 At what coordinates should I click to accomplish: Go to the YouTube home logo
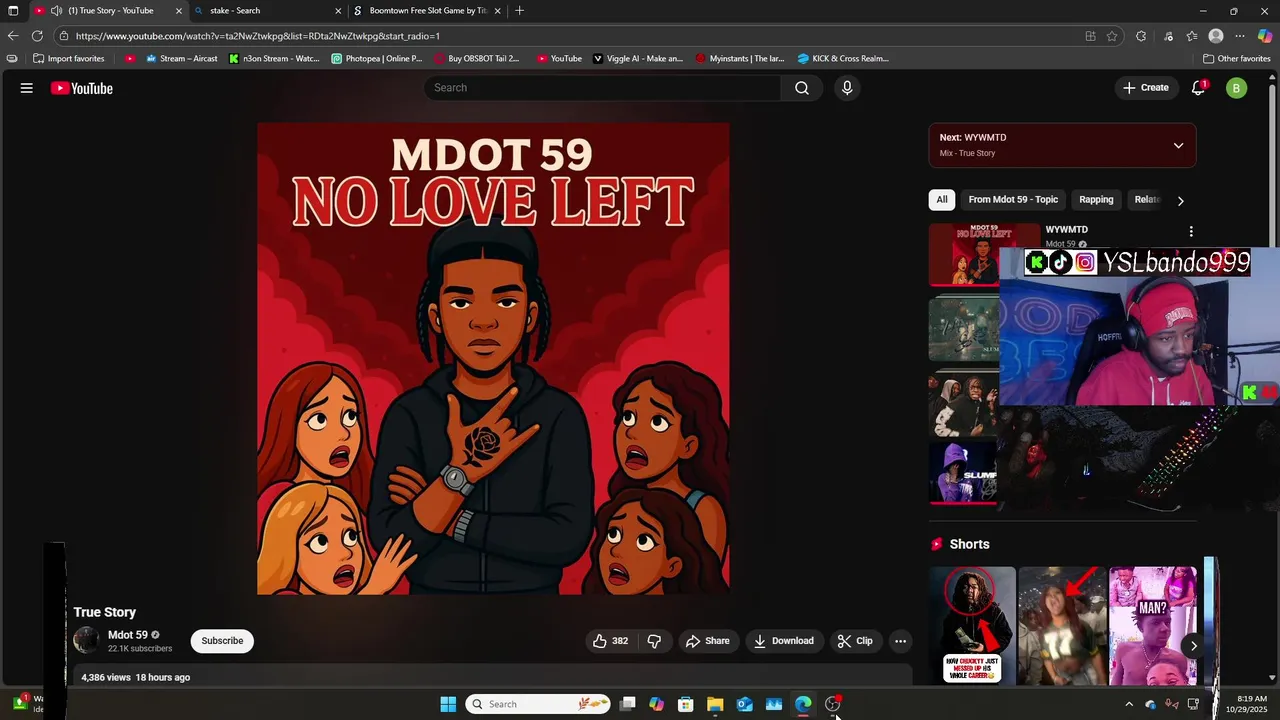point(82,88)
